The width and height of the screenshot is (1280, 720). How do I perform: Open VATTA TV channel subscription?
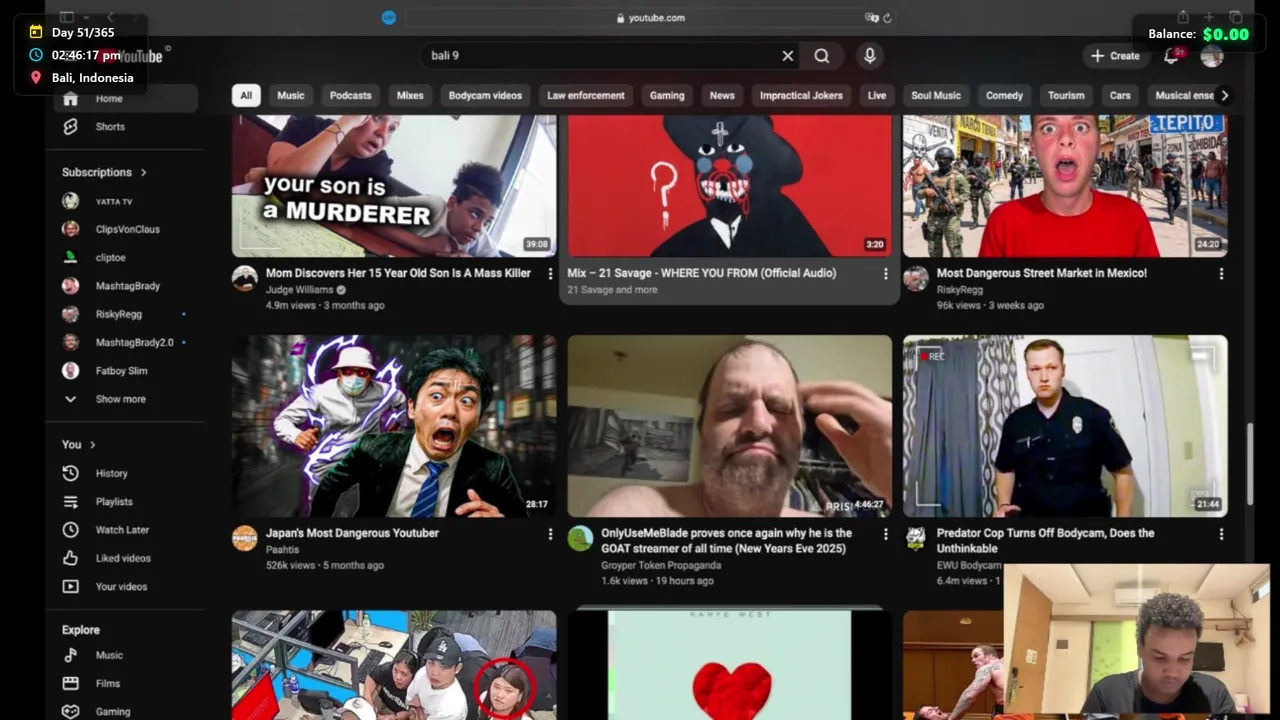pyautogui.click(x=114, y=201)
